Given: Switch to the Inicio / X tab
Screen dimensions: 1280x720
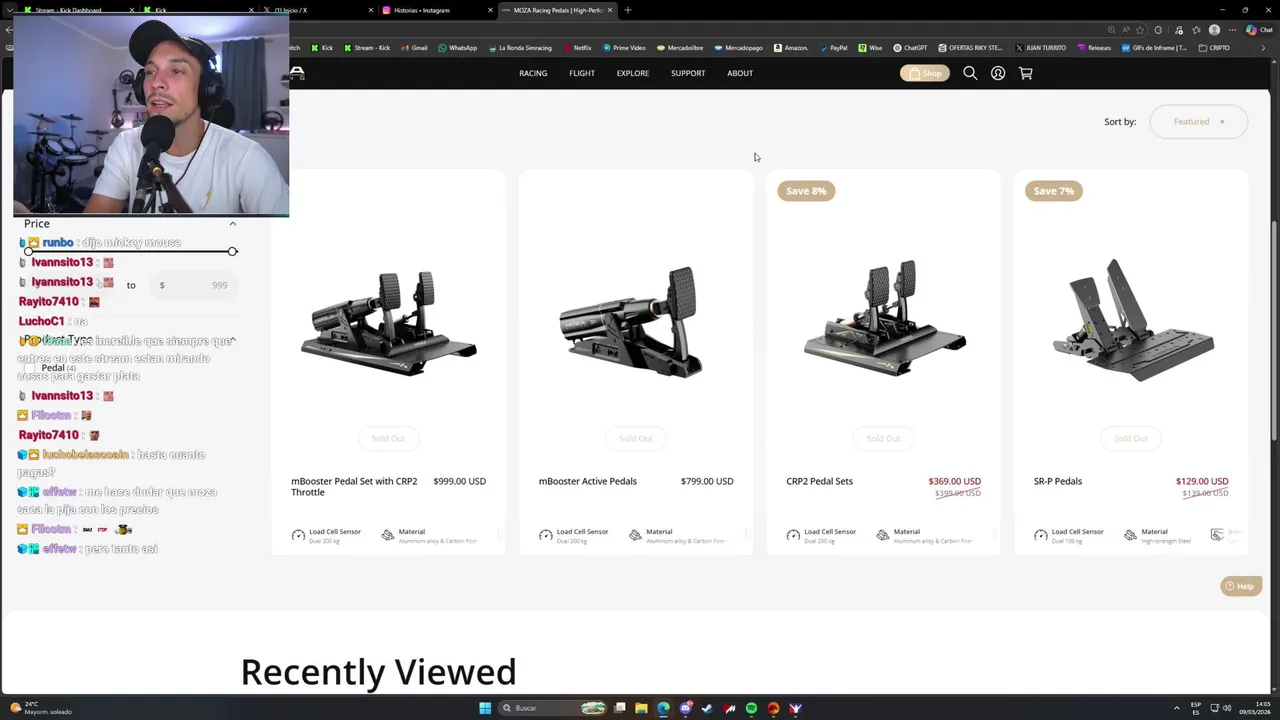Looking at the screenshot, I should coord(315,10).
